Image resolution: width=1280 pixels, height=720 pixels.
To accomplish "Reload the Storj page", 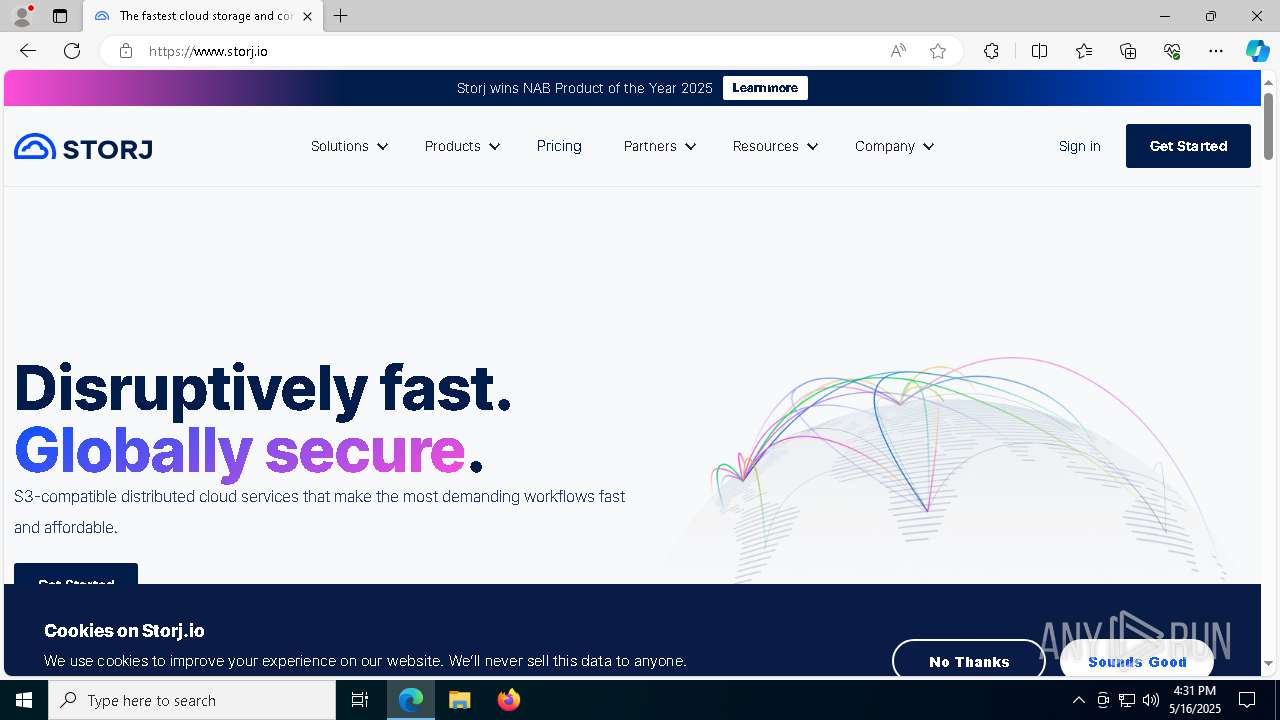I will point(72,51).
